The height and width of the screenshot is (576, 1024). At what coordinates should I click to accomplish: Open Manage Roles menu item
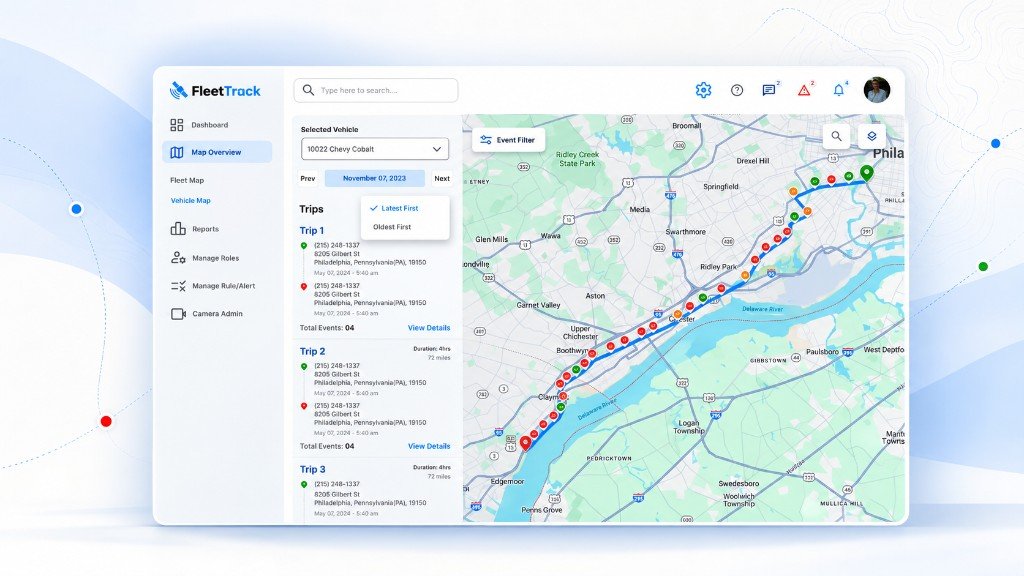[217, 258]
